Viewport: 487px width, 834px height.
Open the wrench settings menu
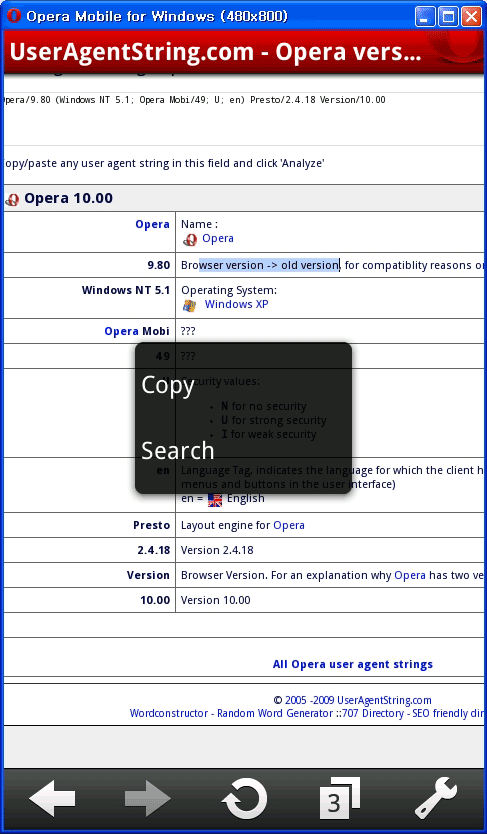click(x=435, y=798)
